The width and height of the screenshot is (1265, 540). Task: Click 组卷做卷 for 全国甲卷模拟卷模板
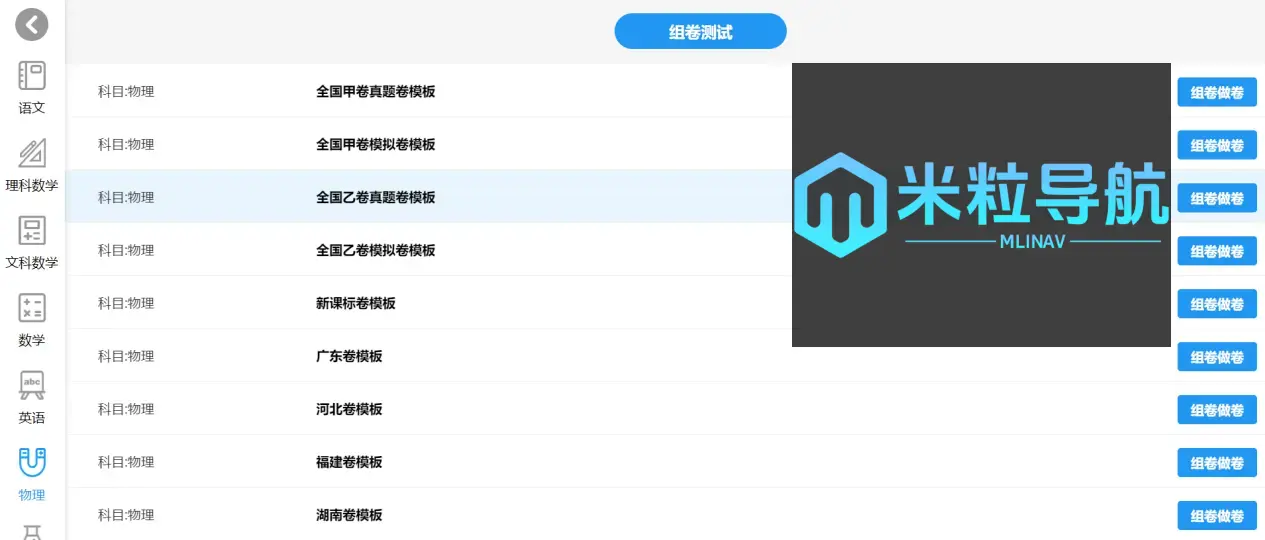1217,146
